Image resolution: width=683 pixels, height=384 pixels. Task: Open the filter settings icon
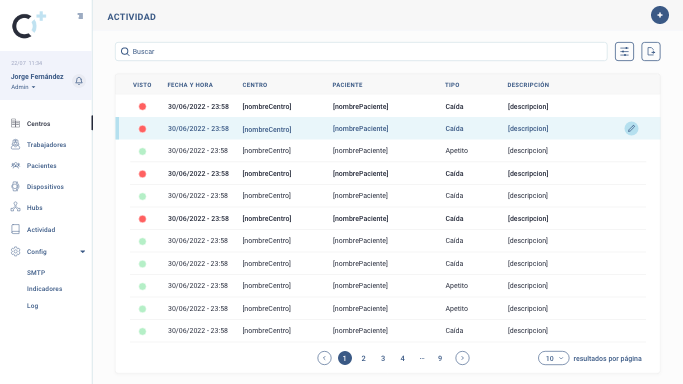(624, 51)
